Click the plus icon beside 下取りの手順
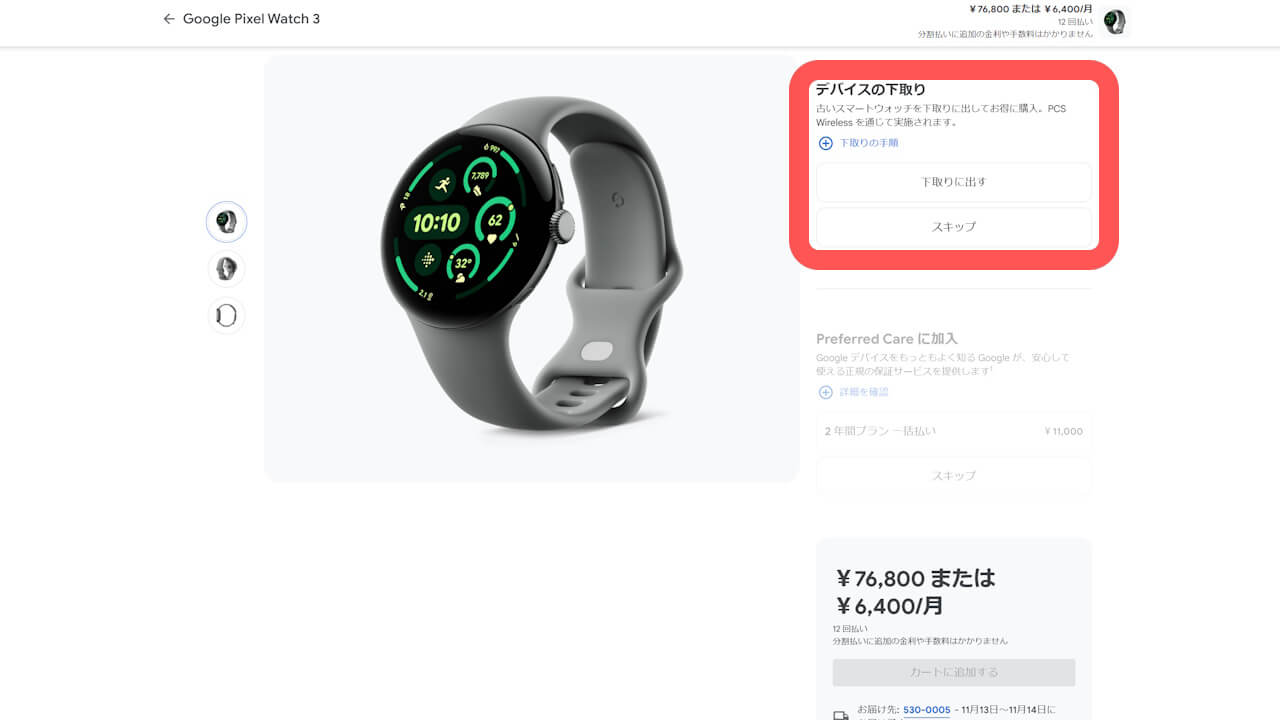Image resolution: width=1280 pixels, height=720 pixels. 826,143
